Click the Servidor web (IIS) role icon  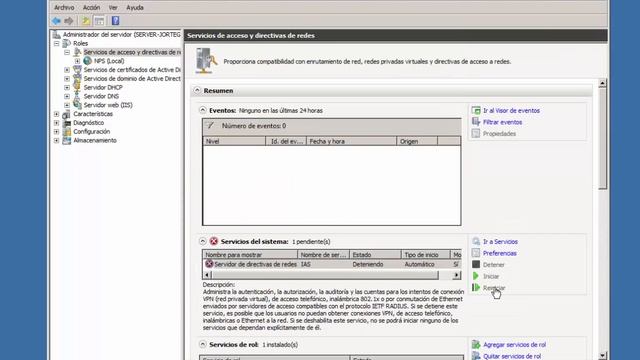point(77,105)
